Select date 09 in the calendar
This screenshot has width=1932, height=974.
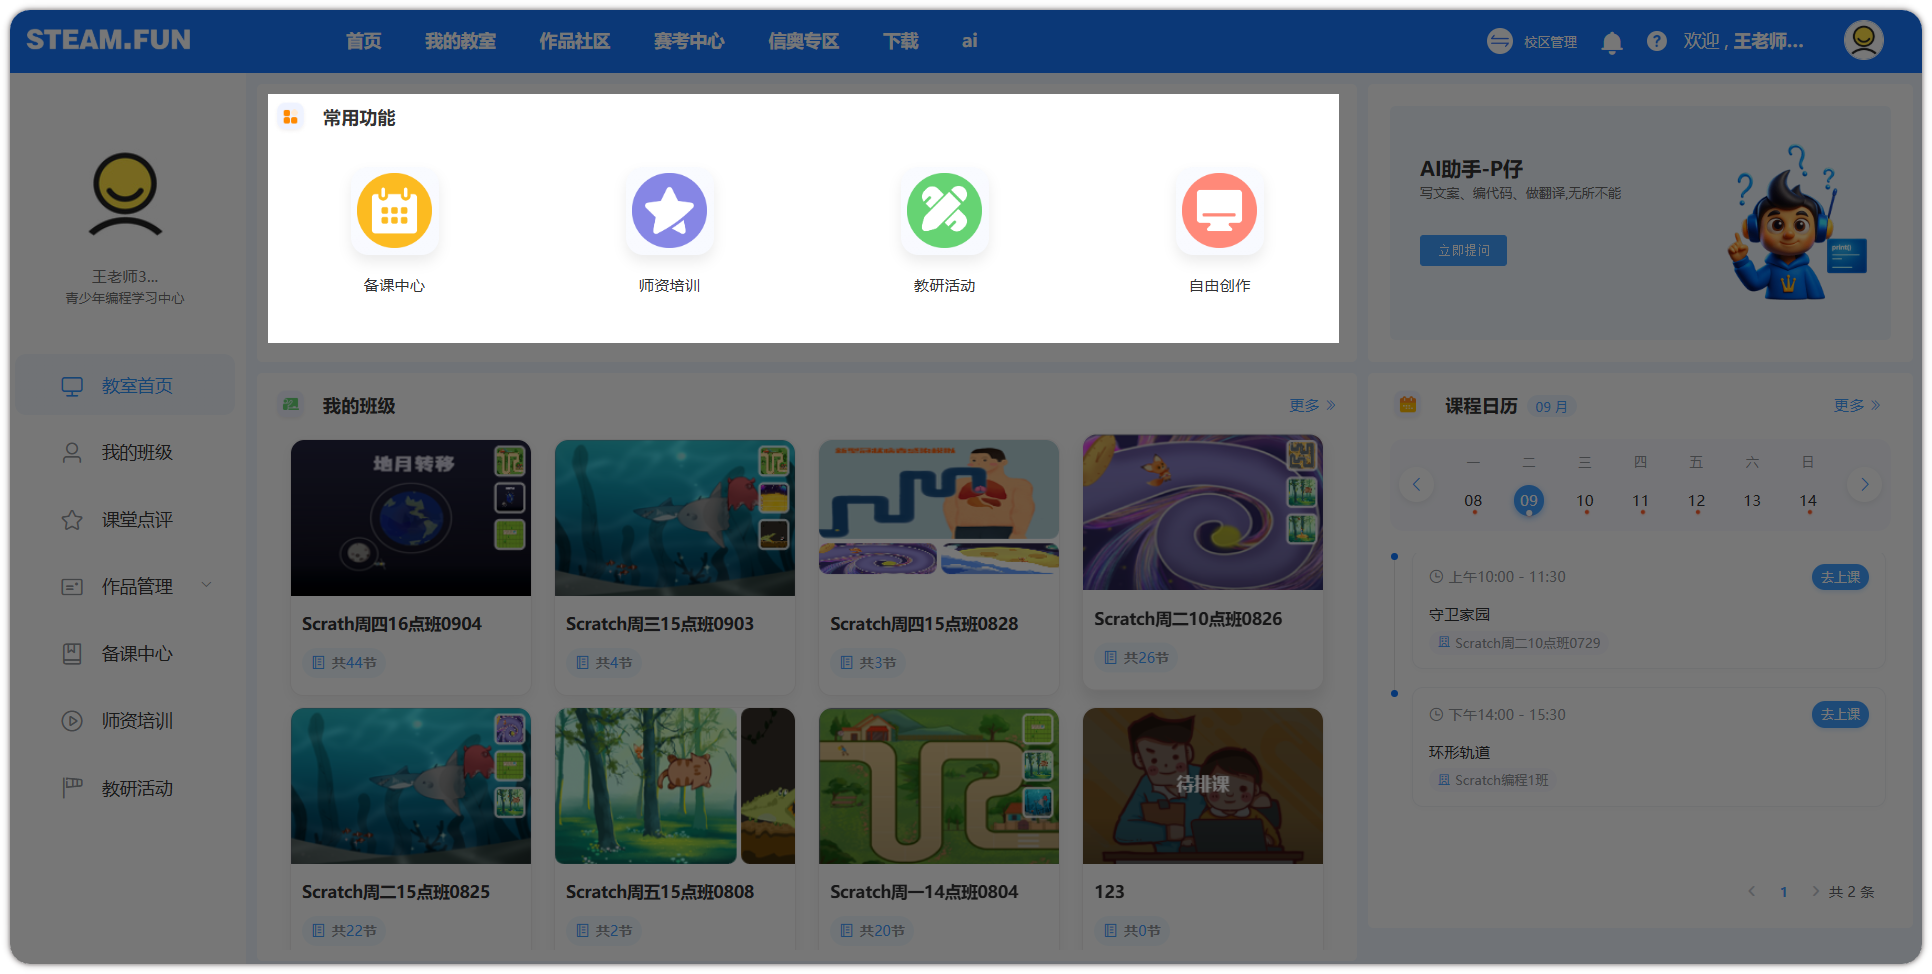pyautogui.click(x=1529, y=501)
